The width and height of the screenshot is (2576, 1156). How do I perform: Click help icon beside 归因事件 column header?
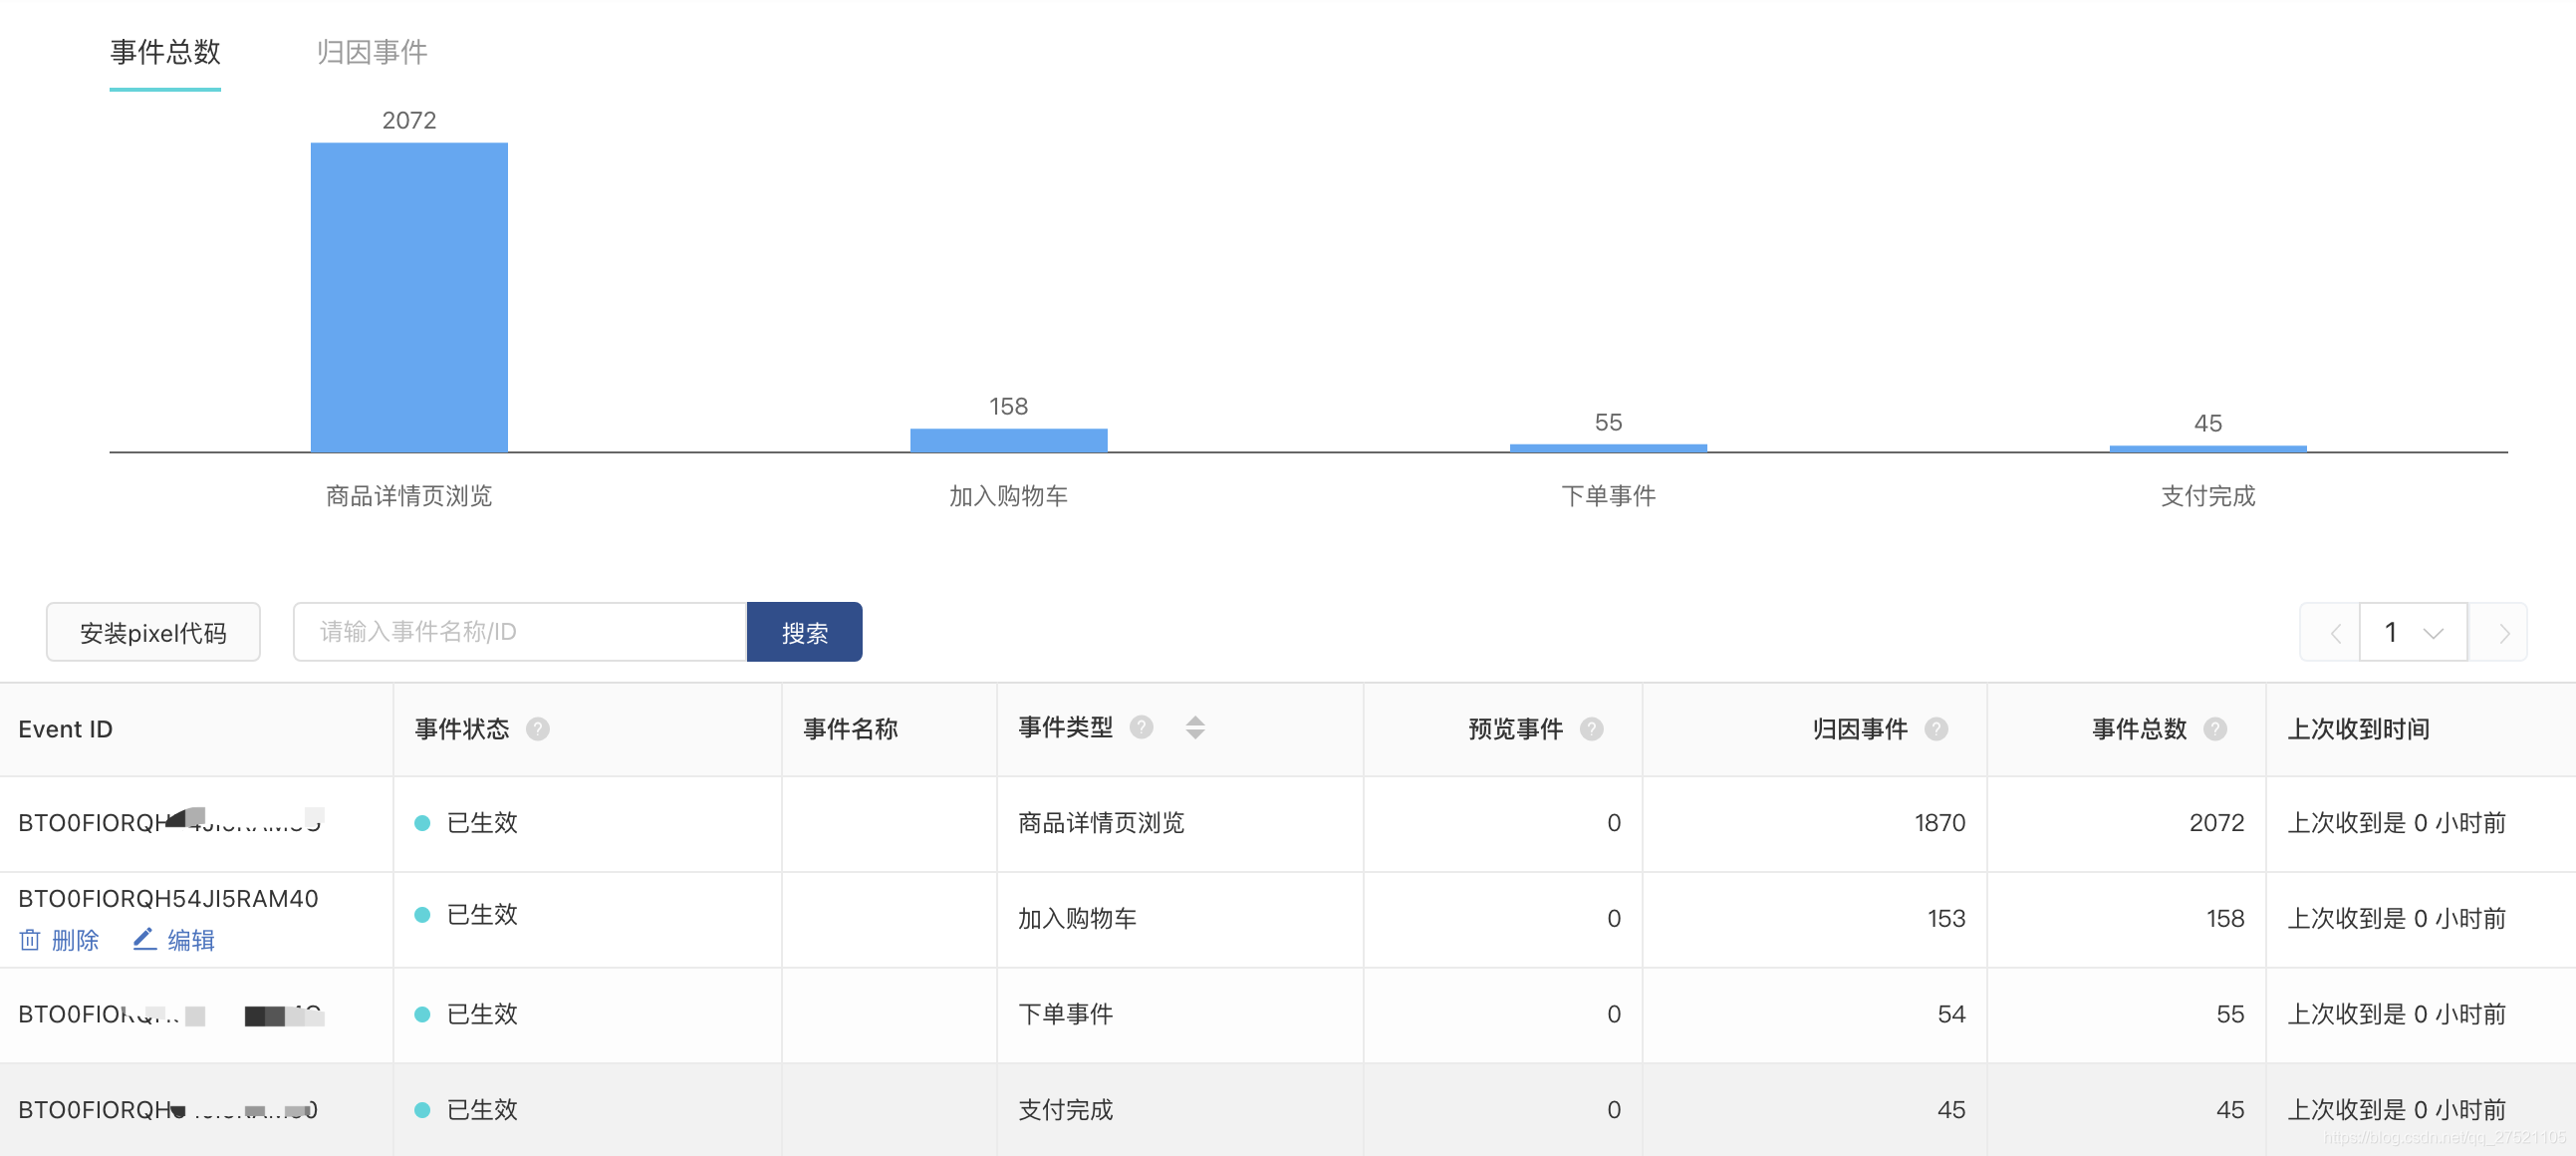1936,729
